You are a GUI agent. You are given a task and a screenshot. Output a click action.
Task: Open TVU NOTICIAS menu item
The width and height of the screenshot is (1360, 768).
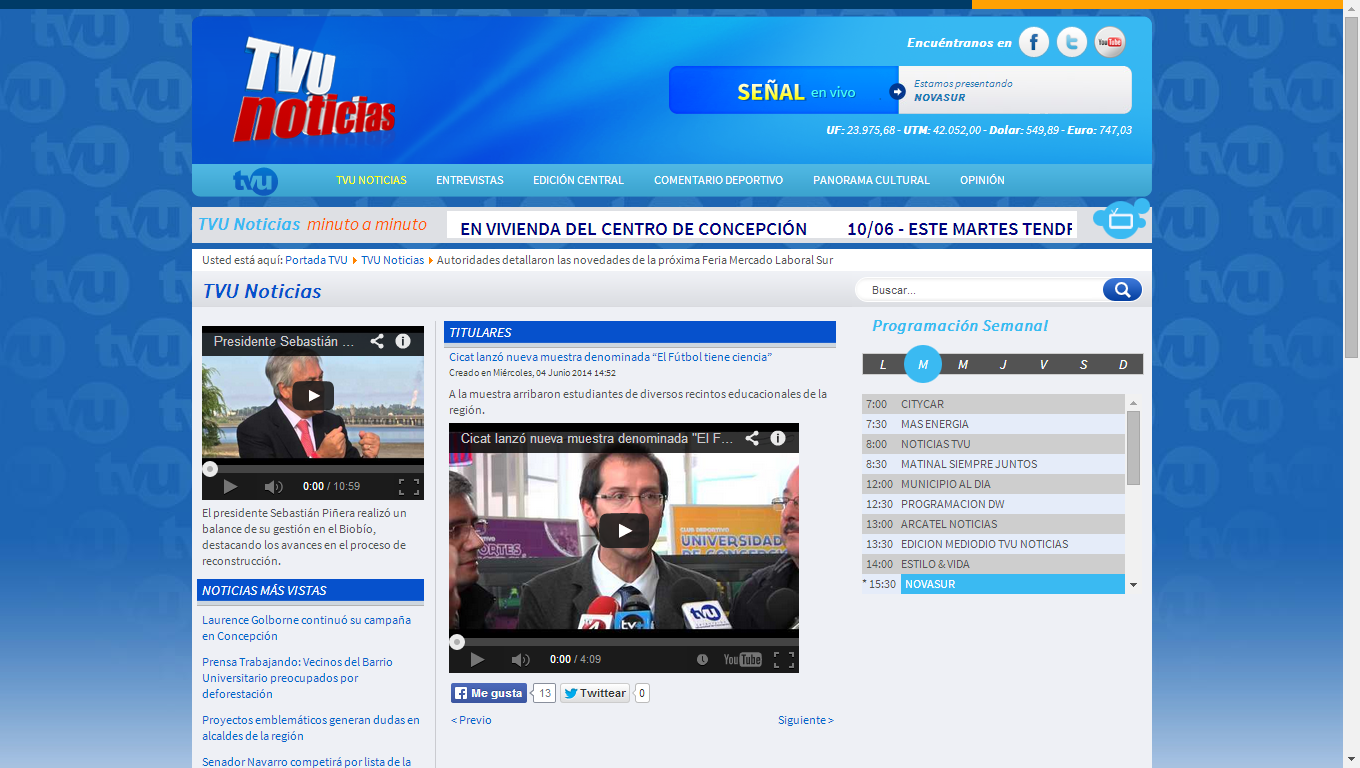pyautogui.click(x=371, y=181)
